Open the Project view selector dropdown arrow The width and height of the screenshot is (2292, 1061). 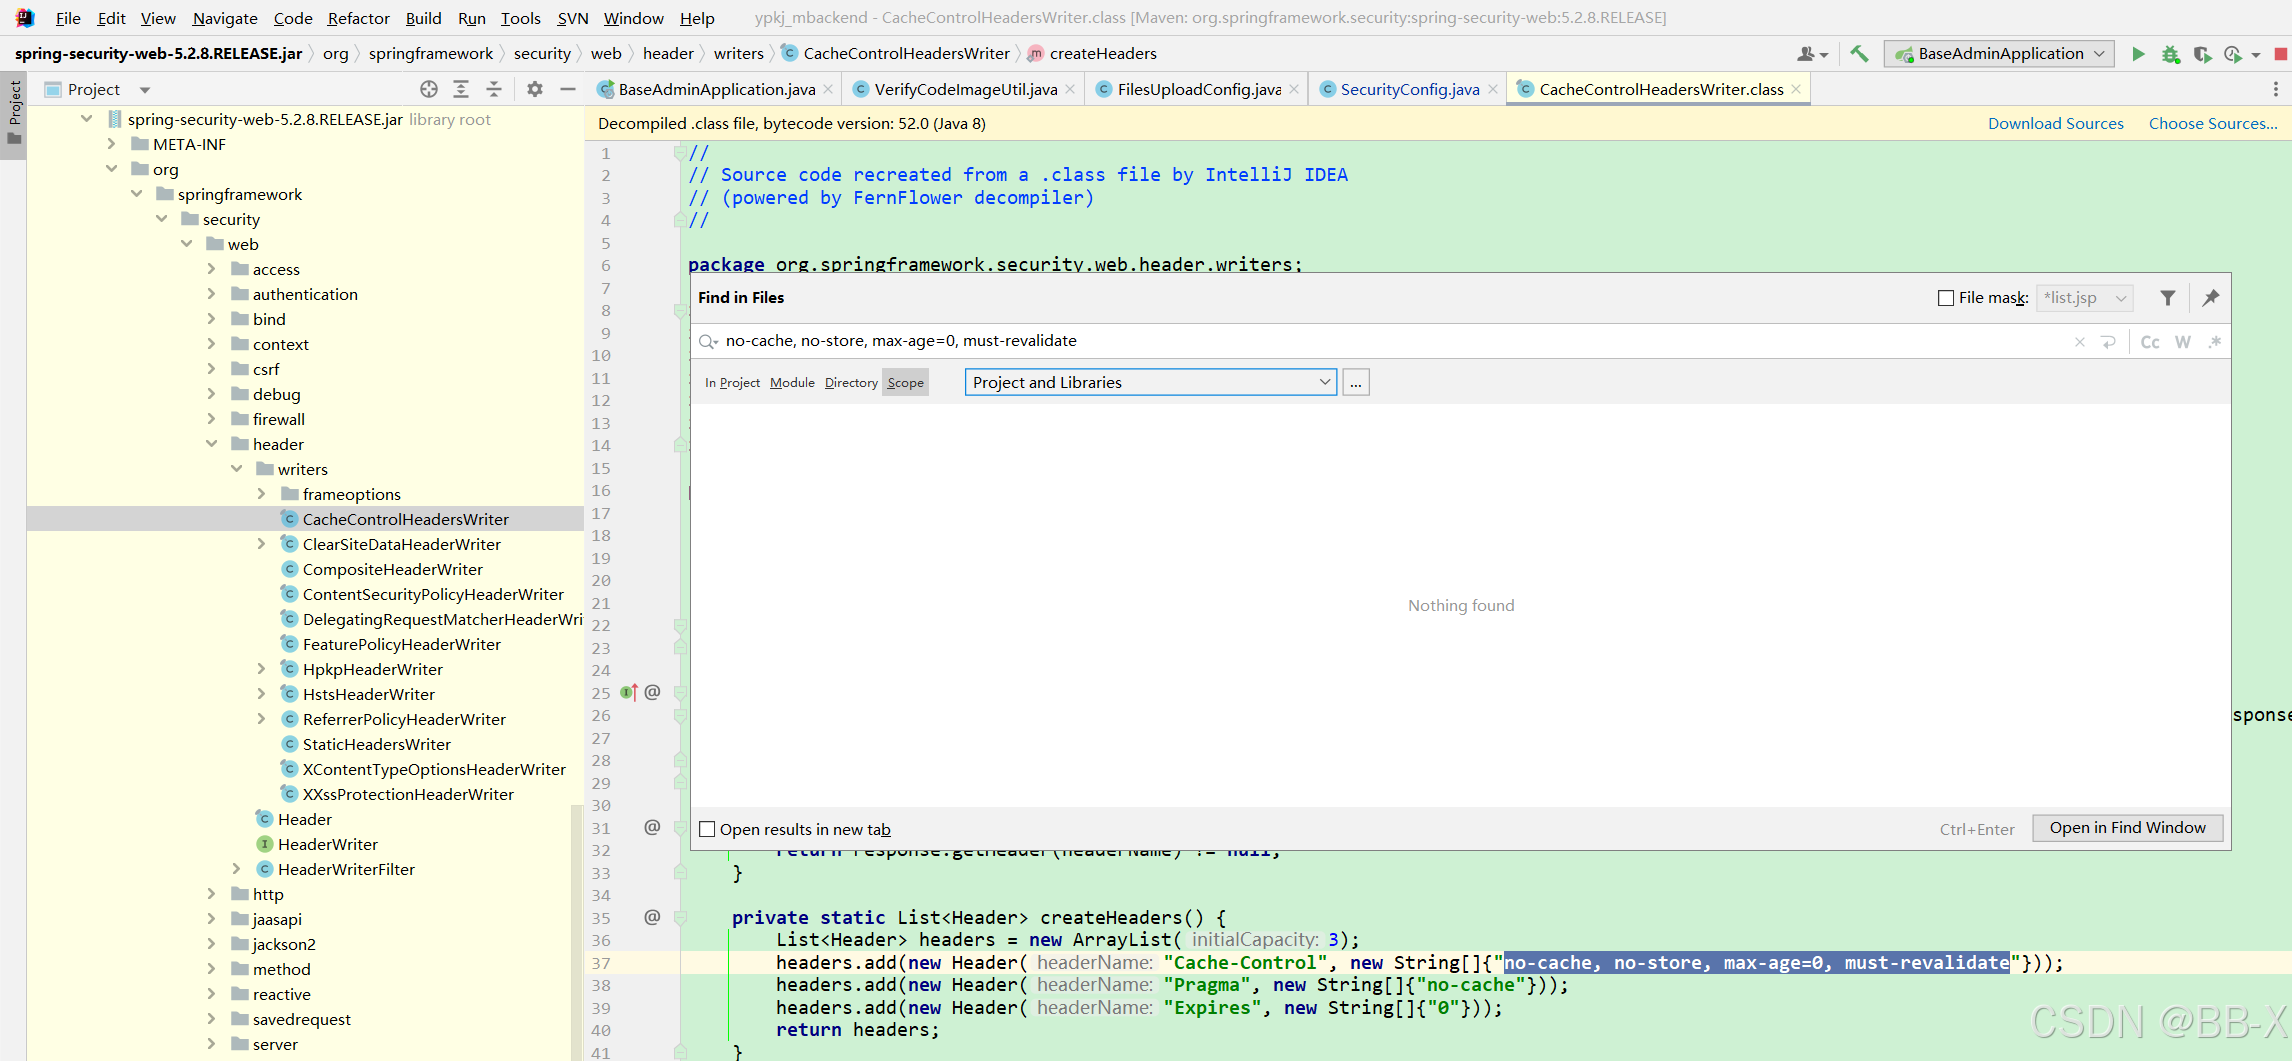point(145,90)
